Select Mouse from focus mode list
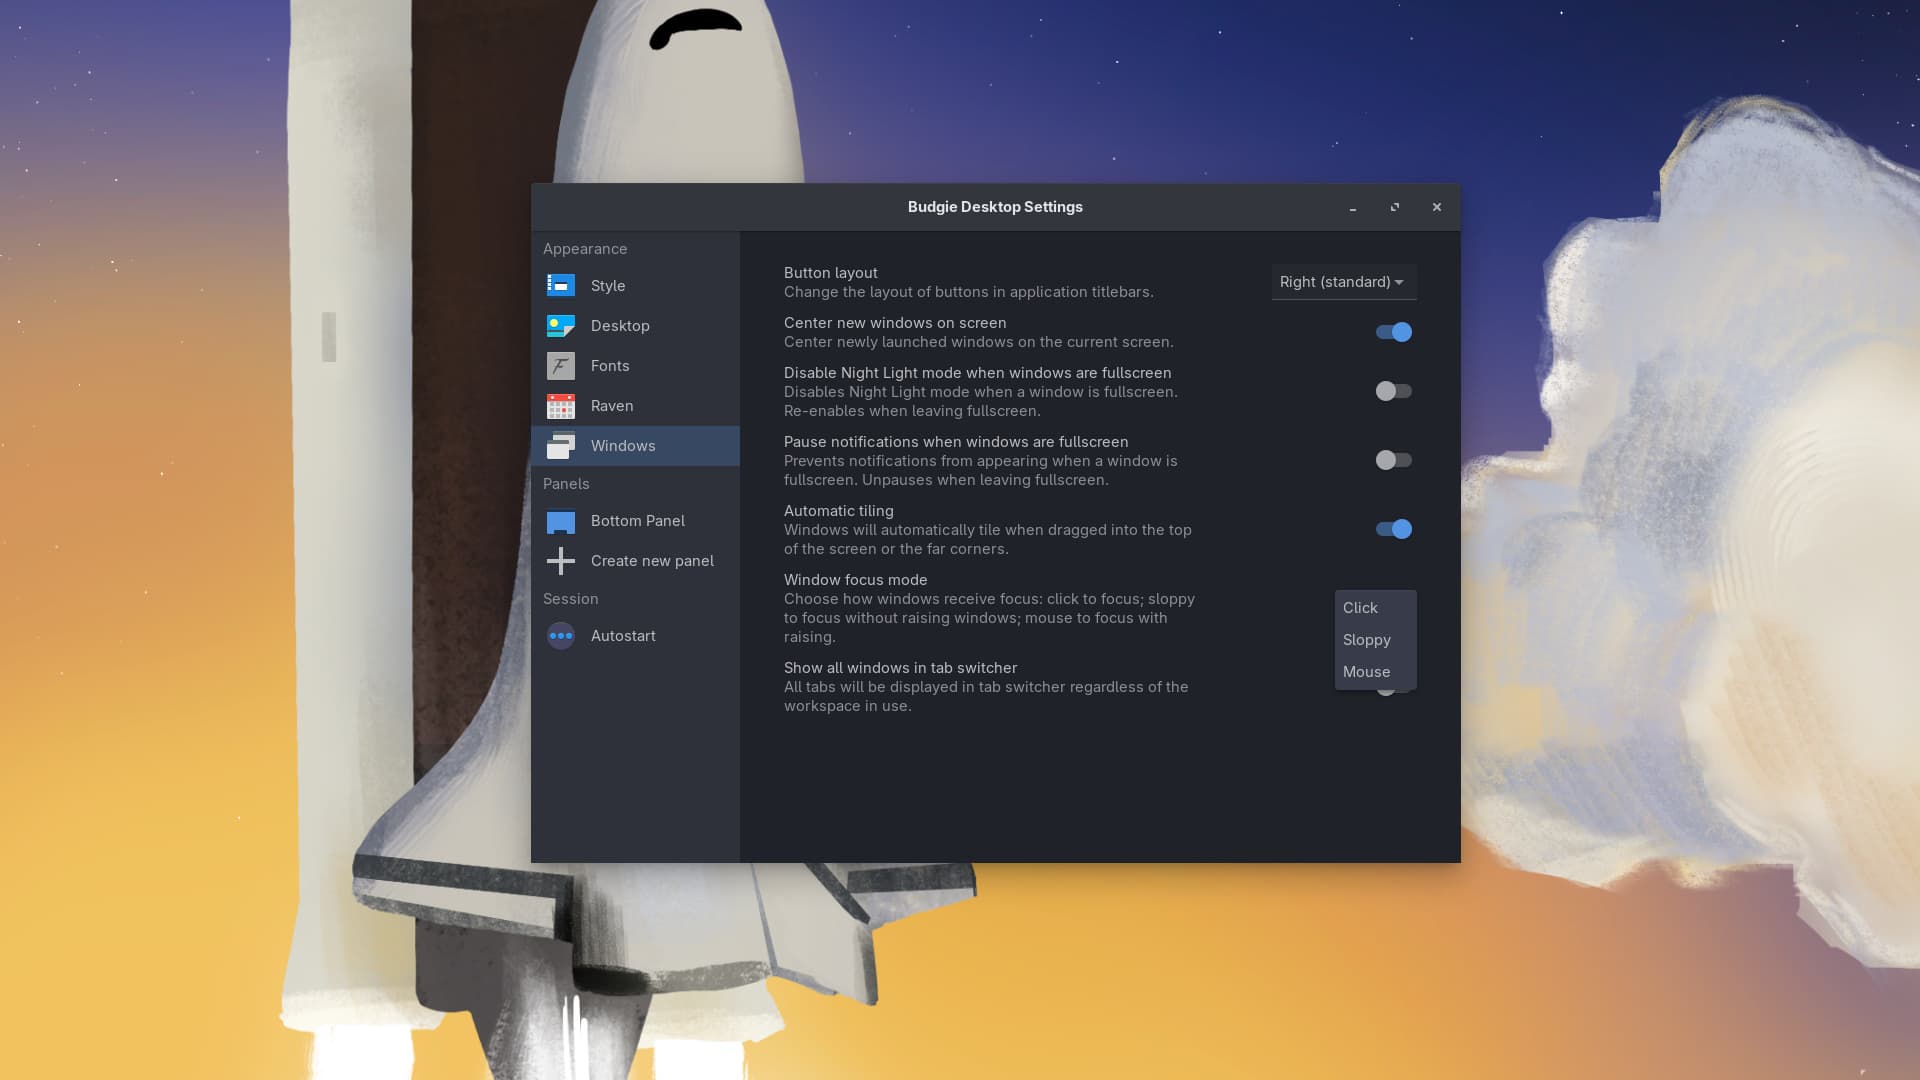Screen dimensions: 1920x1080 click(x=1366, y=672)
